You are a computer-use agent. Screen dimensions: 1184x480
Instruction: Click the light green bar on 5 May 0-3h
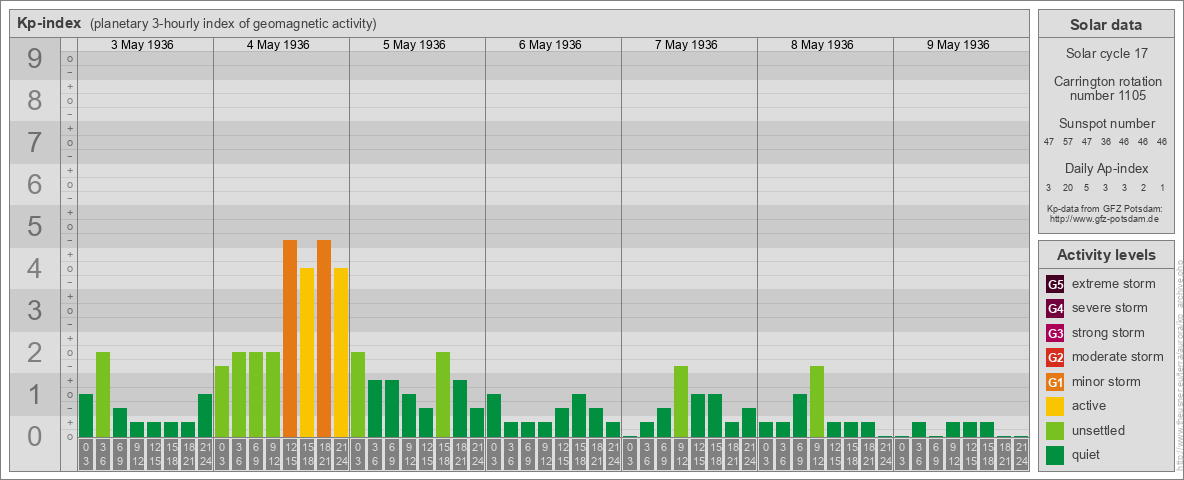[x=357, y=395]
